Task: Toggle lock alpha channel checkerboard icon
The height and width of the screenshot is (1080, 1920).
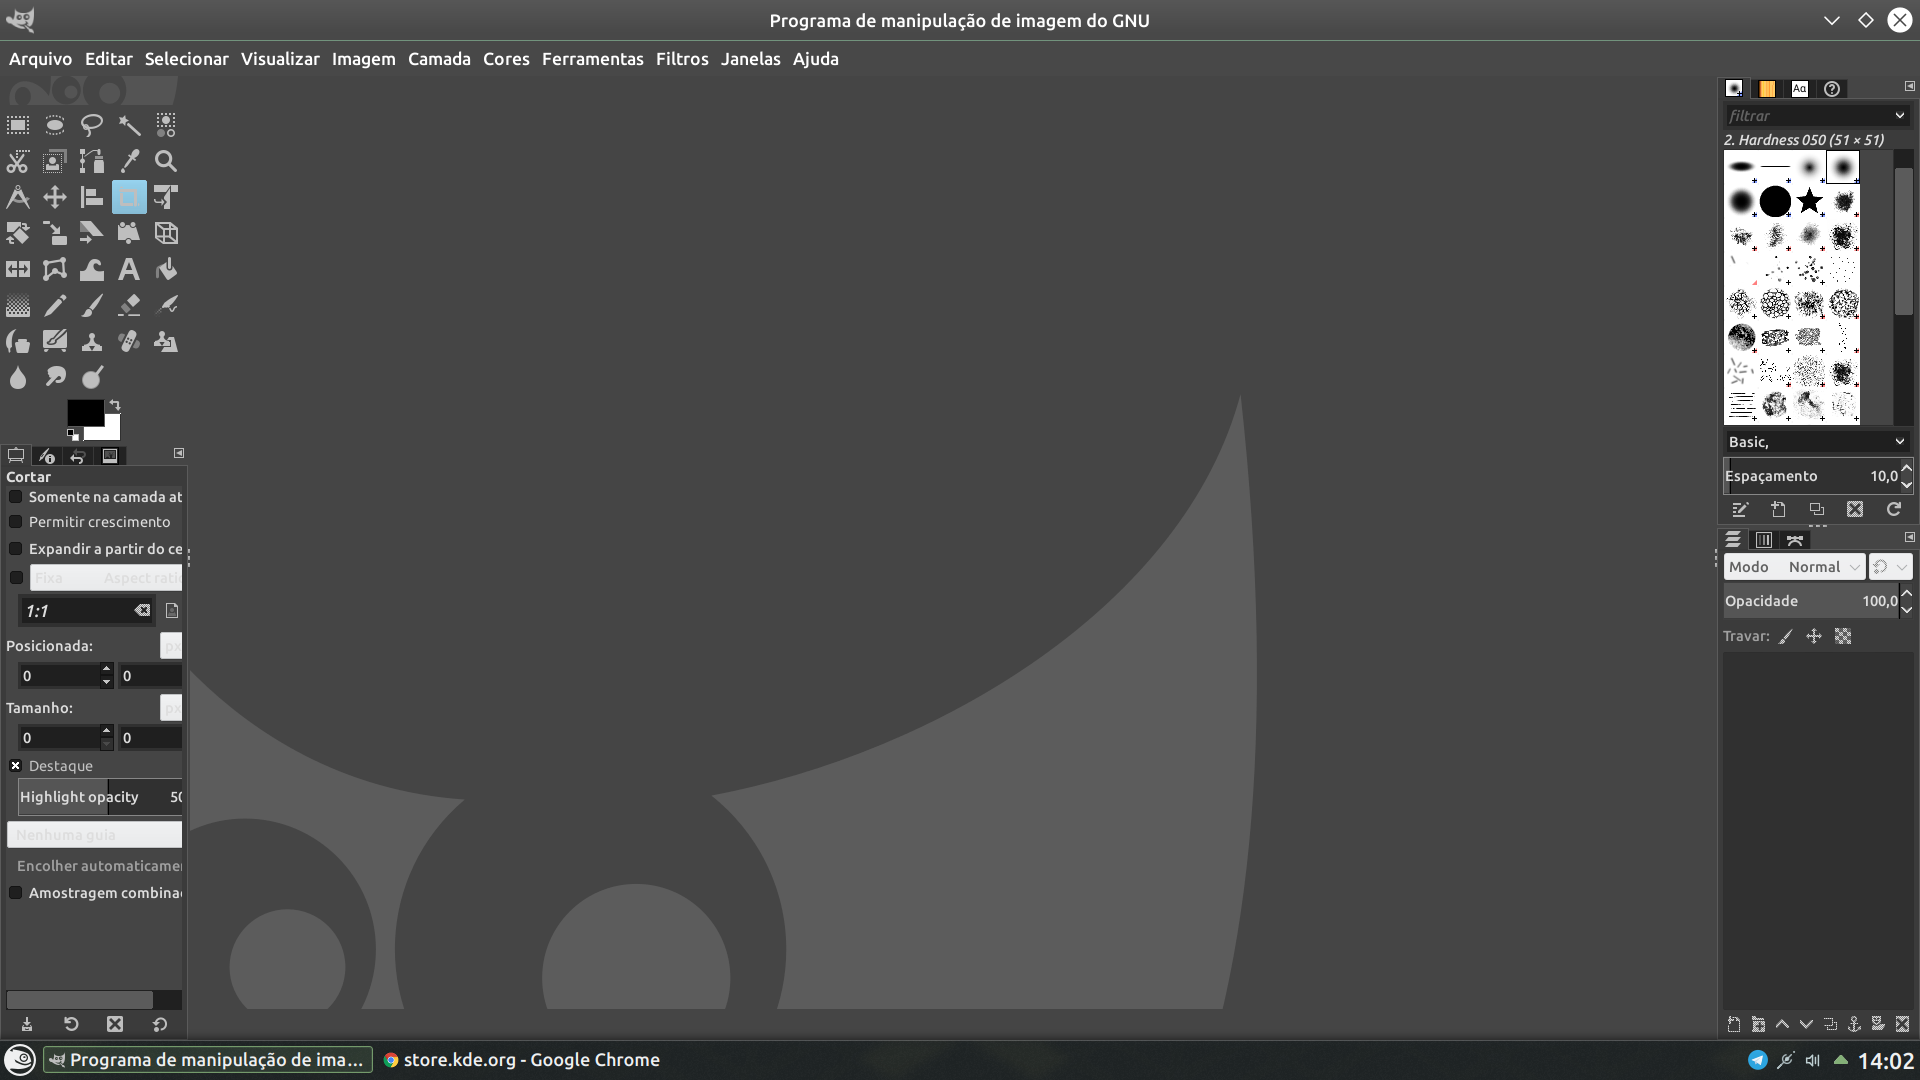Action: pos(1843,636)
